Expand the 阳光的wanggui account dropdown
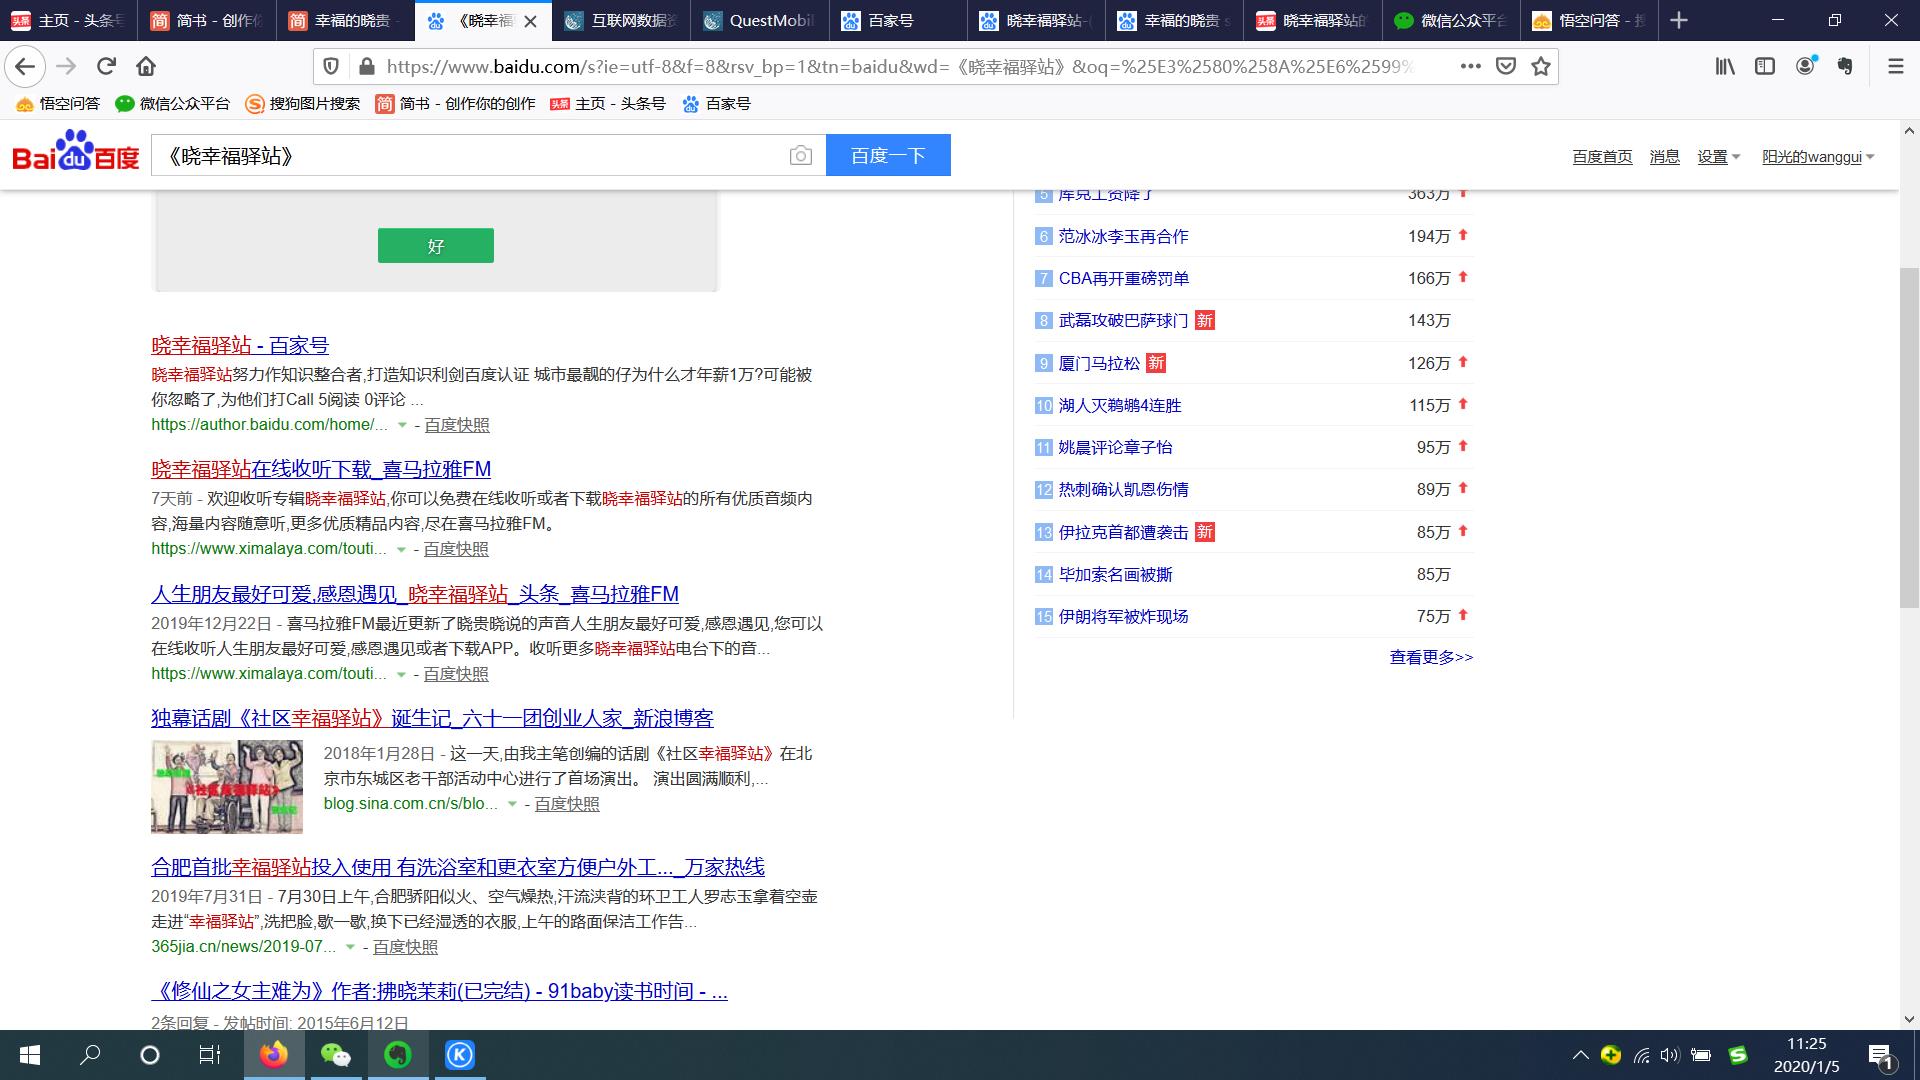This screenshot has height=1080, width=1920. coord(1818,157)
